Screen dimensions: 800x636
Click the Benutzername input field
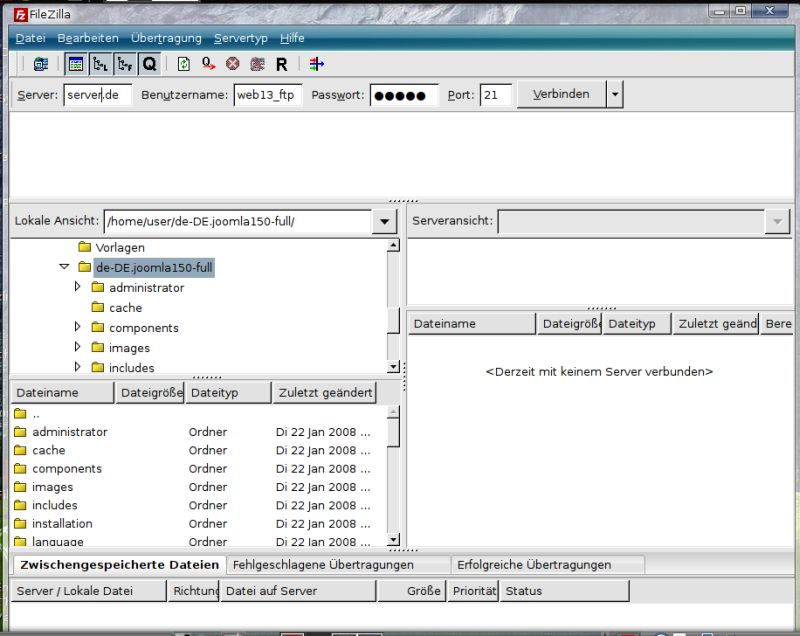pyautogui.click(x=267, y=95)
